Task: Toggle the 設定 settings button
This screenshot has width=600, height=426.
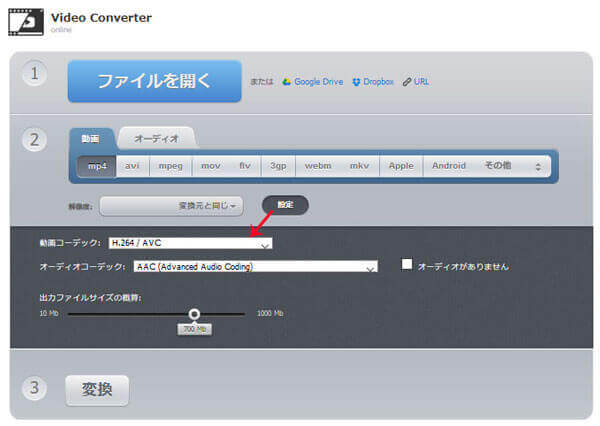Action: (285, 205)
